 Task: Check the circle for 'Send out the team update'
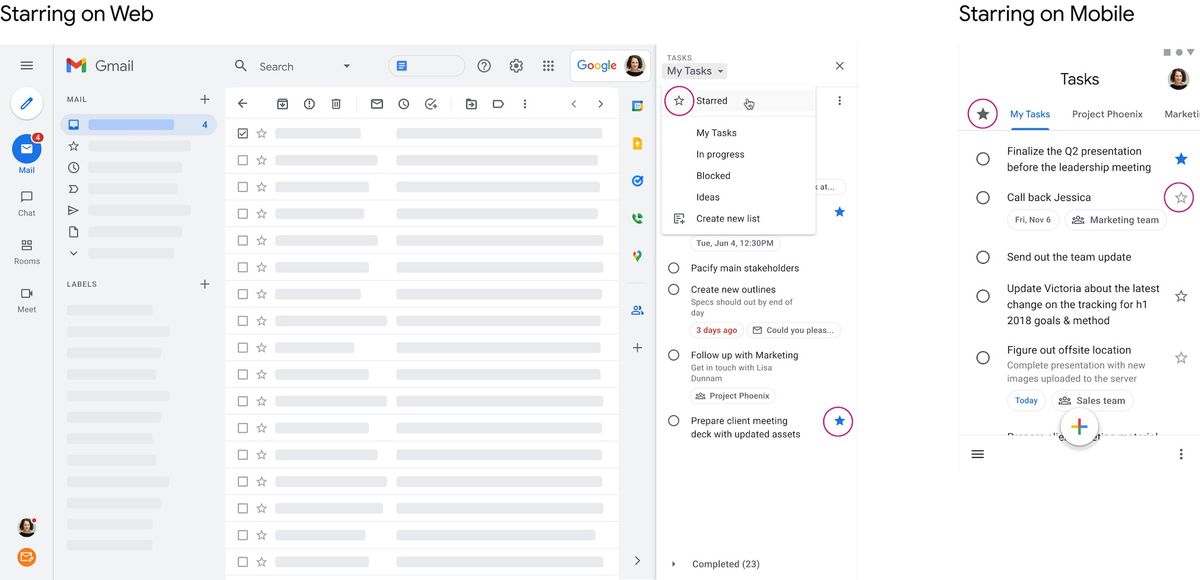983,257
